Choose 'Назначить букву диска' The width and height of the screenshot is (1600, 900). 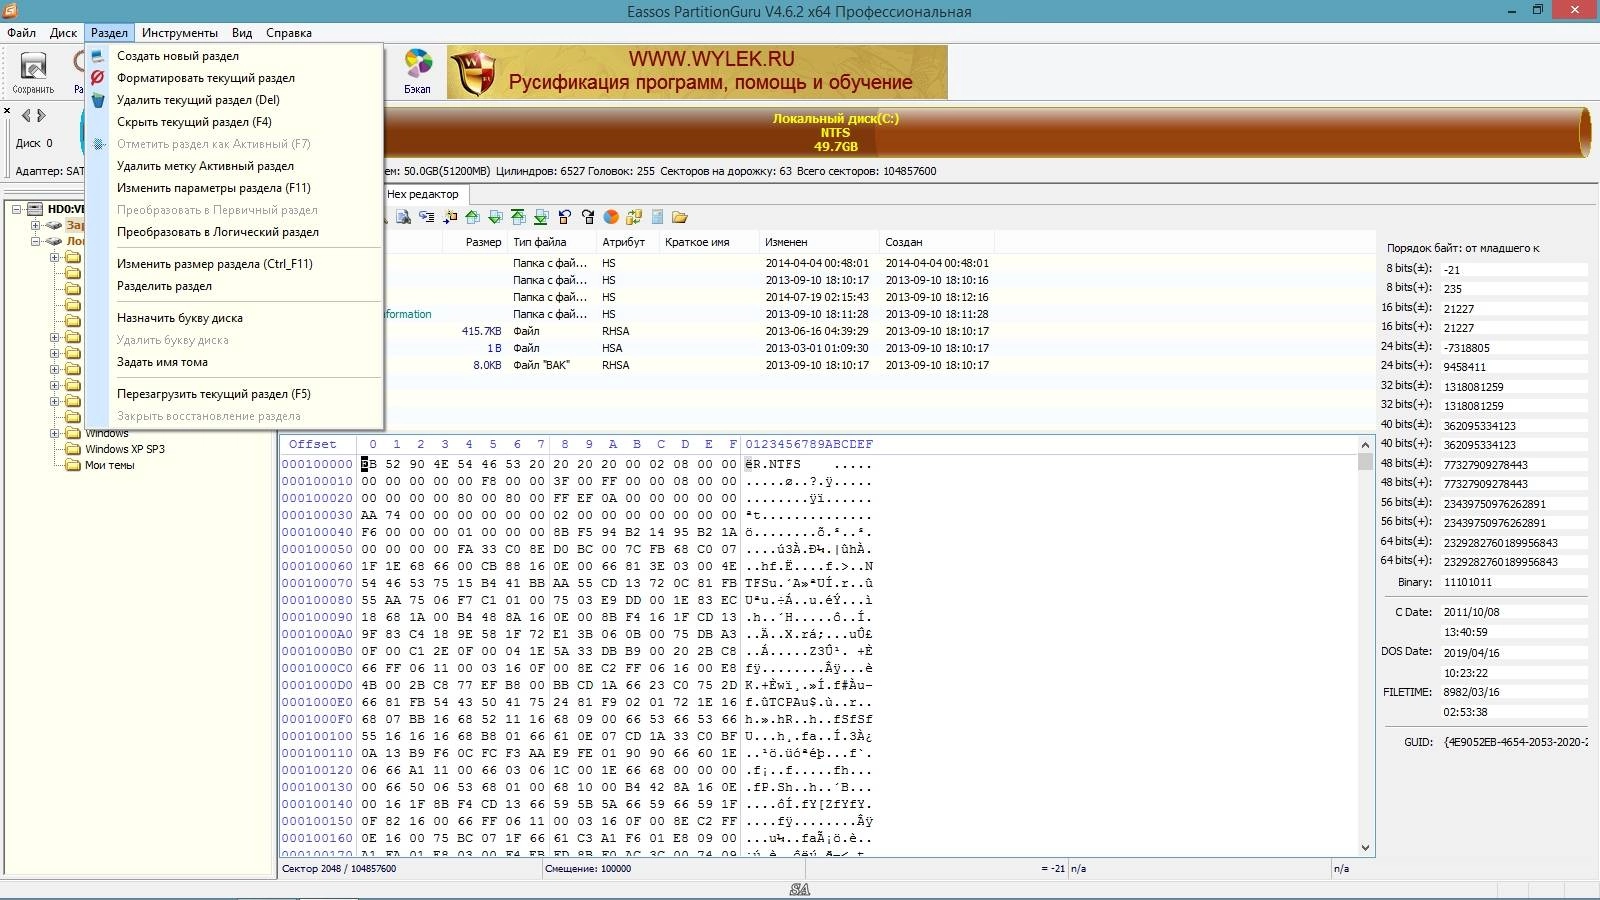233,318
